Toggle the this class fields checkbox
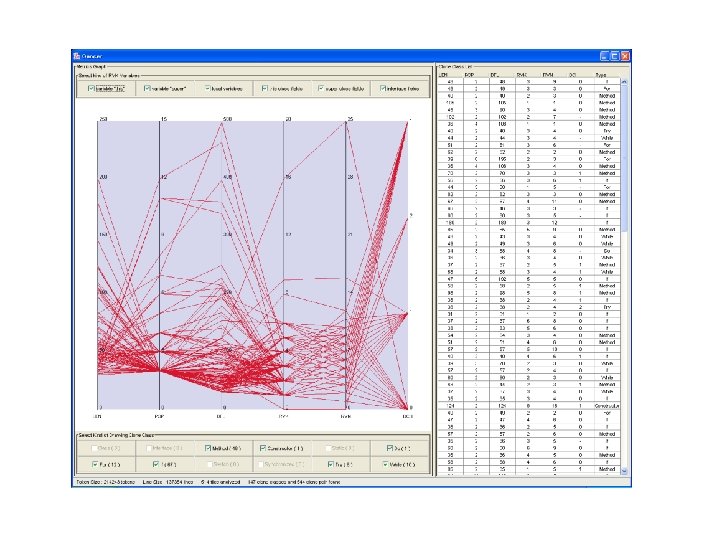Viewport: 720px width, 540px height. (x=264, y=89)
